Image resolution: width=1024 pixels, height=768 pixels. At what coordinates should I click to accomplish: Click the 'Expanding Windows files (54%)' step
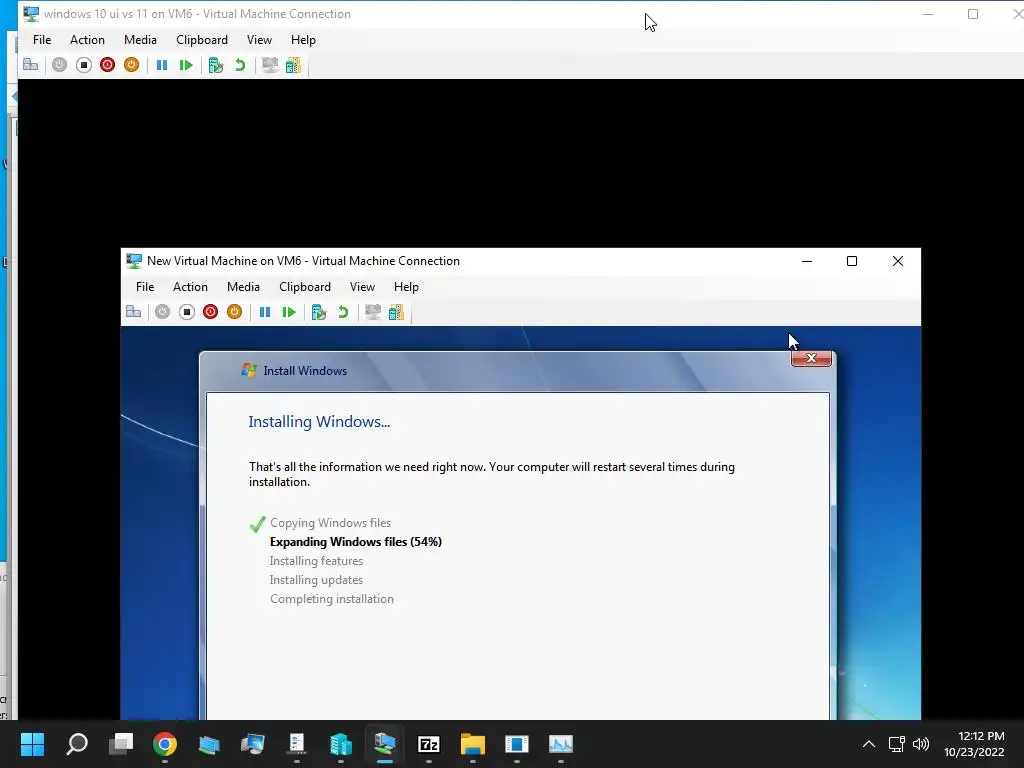tap(356, 541)
